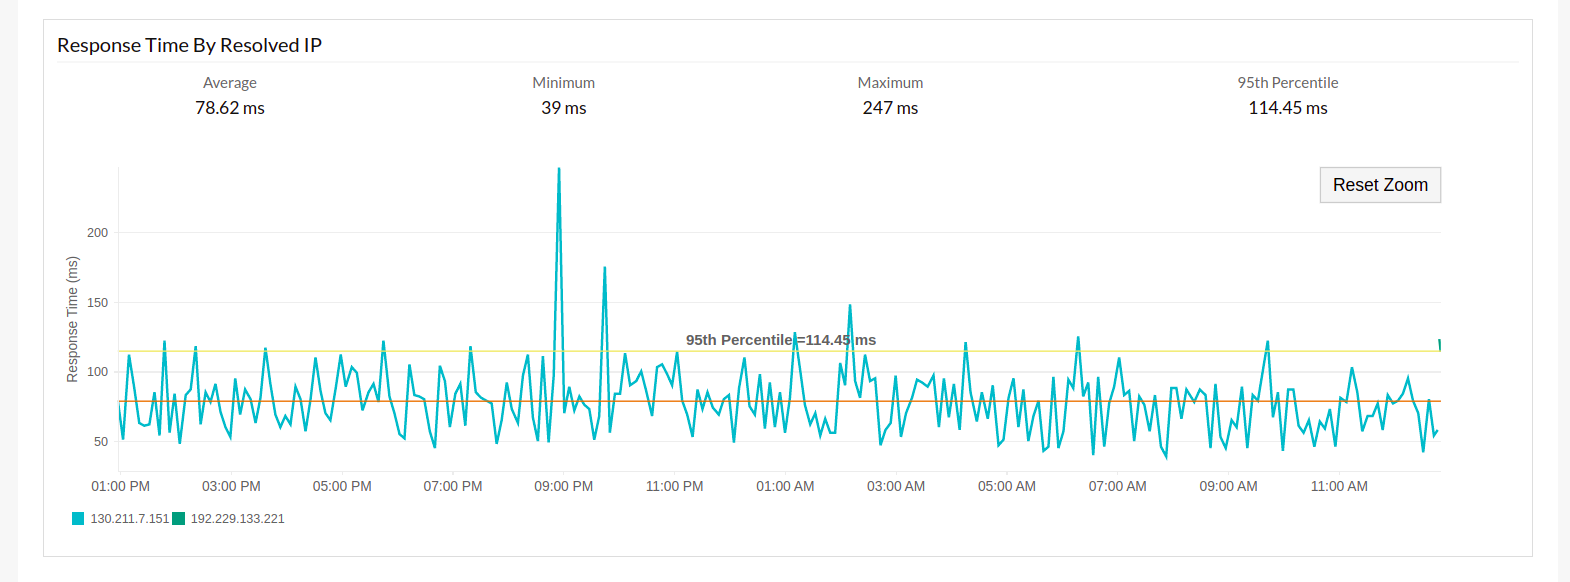Toggle the 130.211.7.151 legend color swatch

[78, 519]
